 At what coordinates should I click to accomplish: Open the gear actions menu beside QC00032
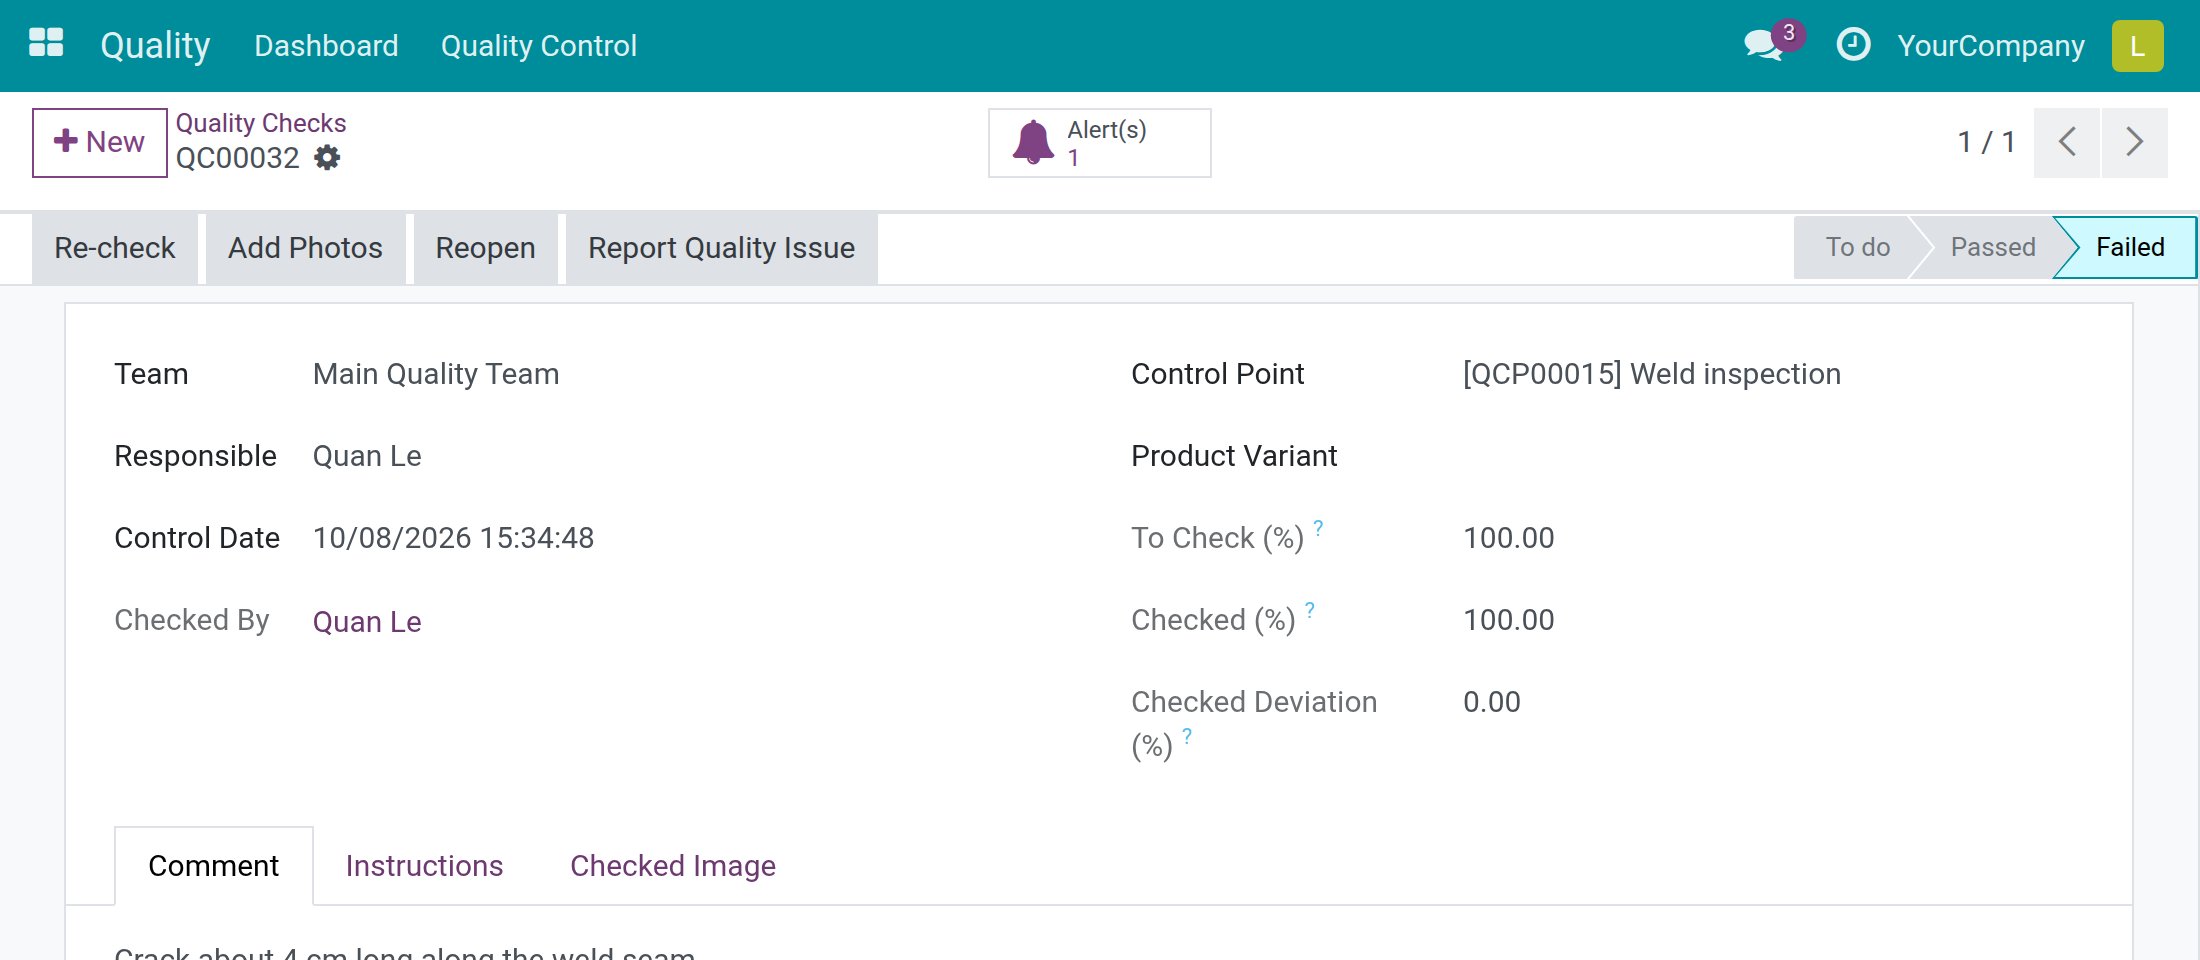327,158
